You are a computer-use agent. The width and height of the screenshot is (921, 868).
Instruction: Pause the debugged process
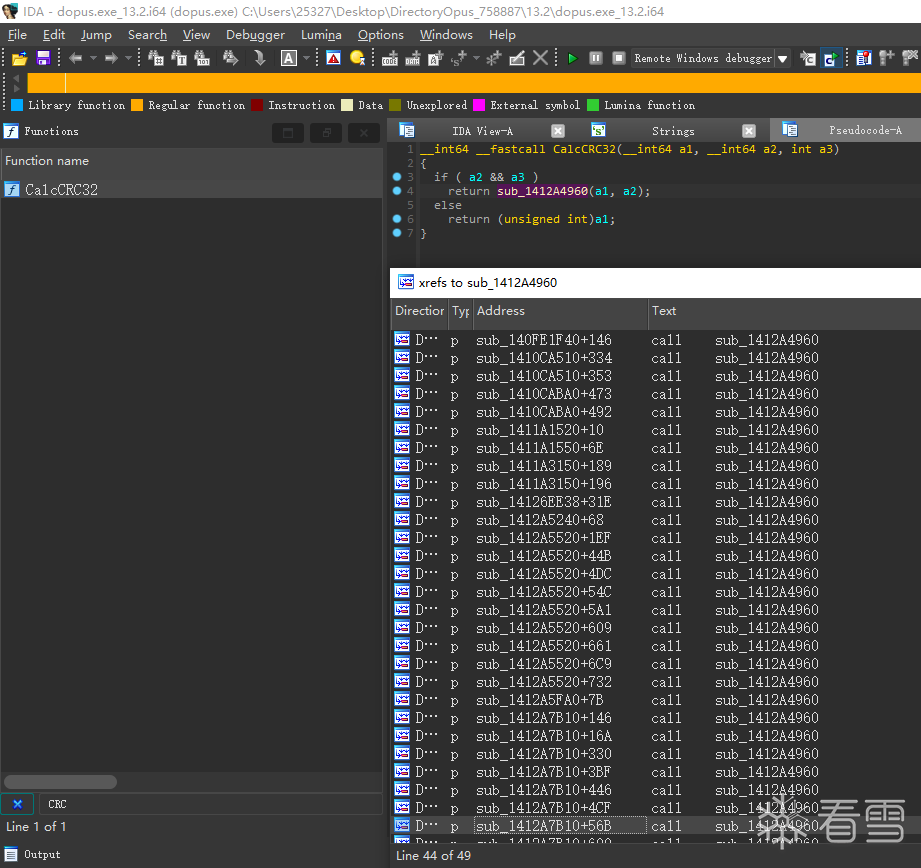[x=596, y=58]
